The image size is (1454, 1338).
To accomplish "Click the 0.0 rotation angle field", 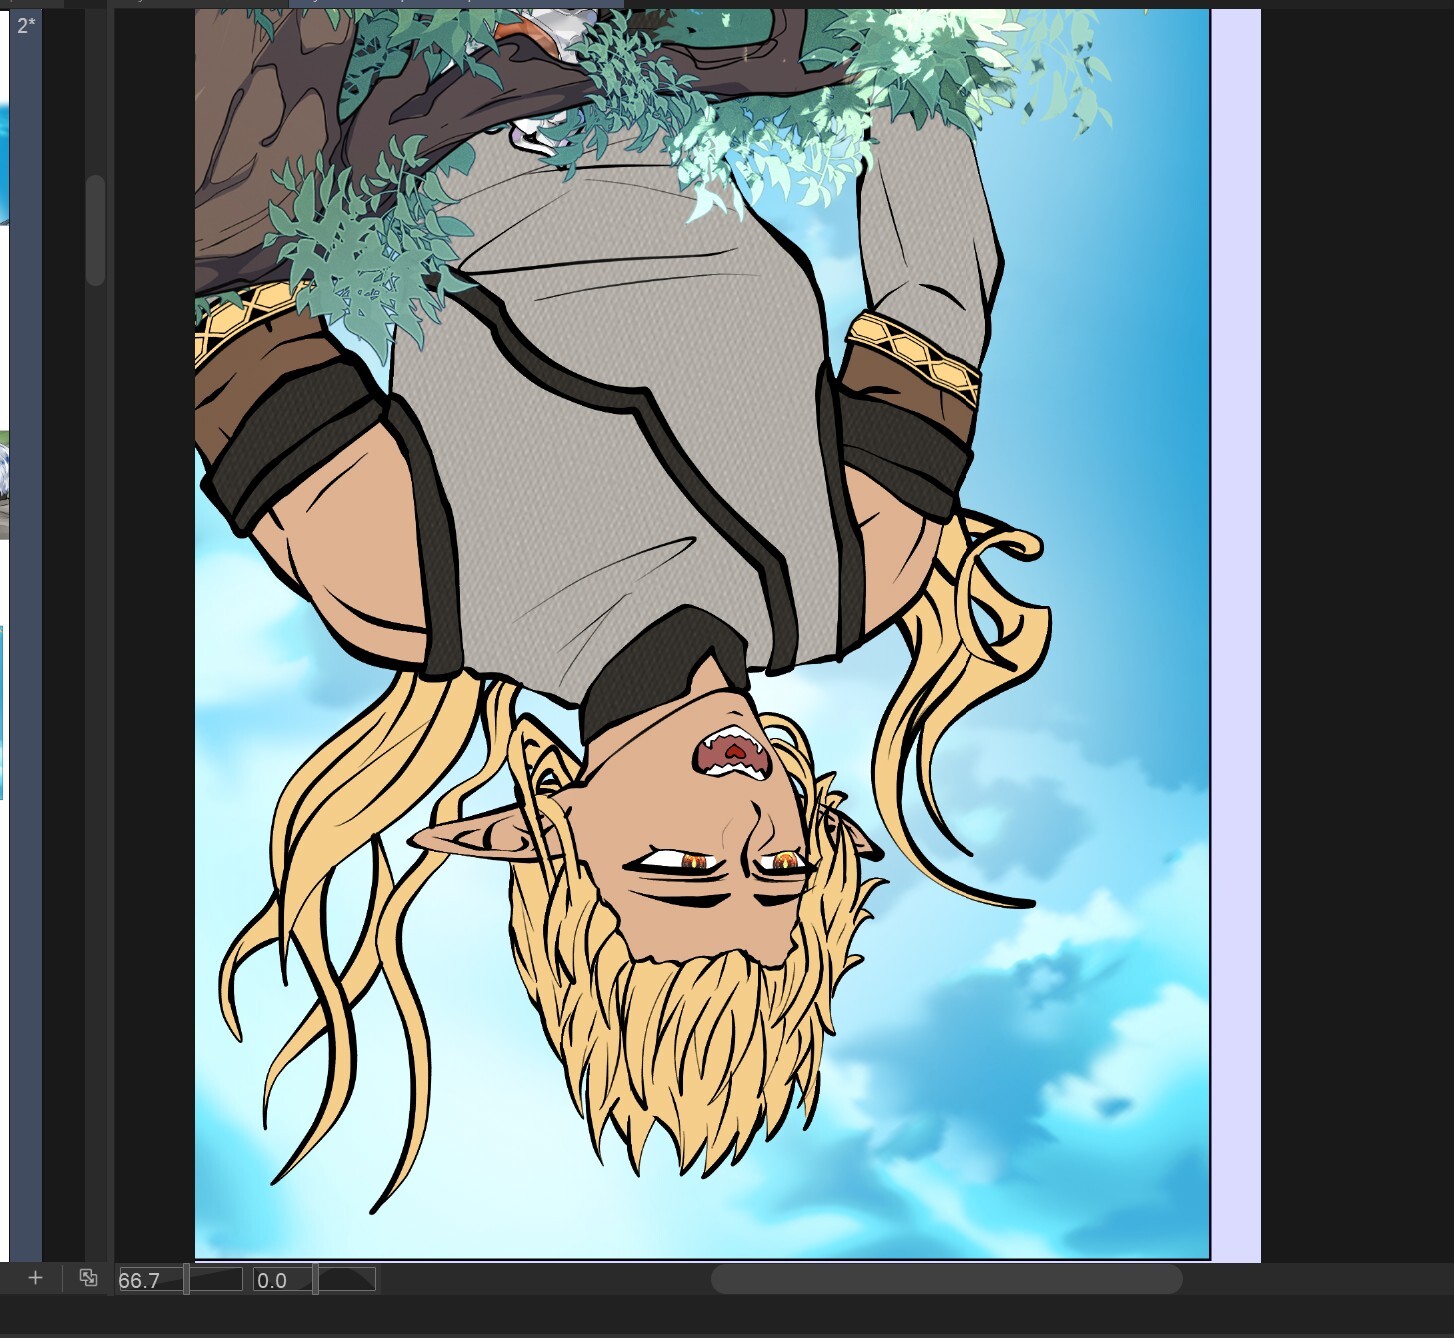I will (x=282, y=1280).
